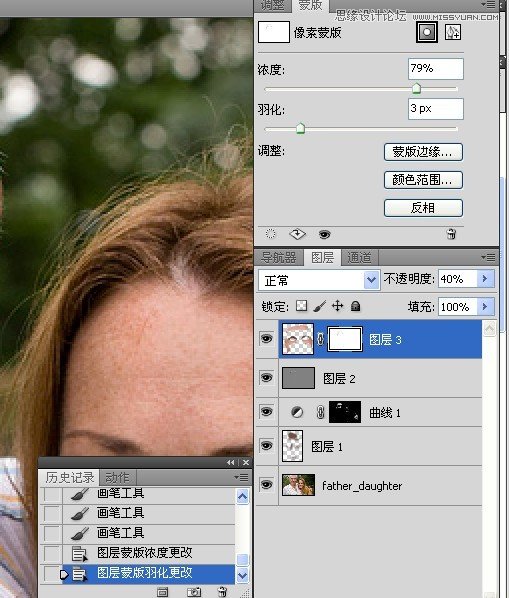Click the 浓度 density slider handle
Screen dimensions: 509x598
point(416,88)
